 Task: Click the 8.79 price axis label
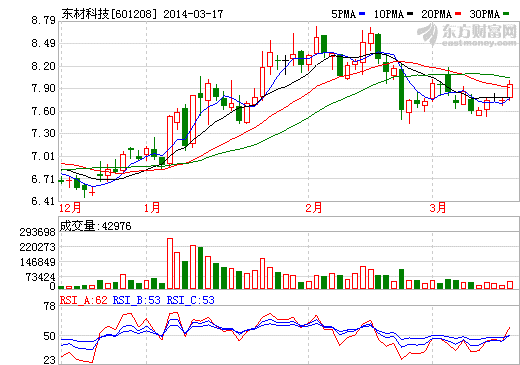(43, 20)
